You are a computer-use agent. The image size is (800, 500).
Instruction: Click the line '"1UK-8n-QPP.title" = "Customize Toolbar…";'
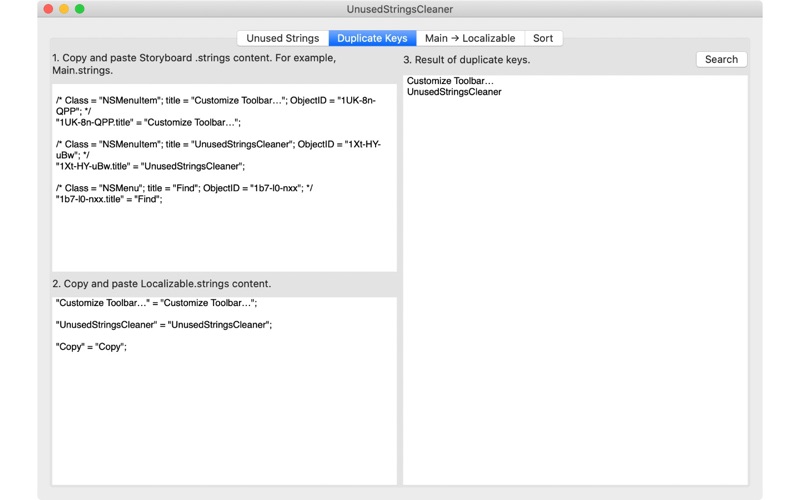[x=148, y=122]
